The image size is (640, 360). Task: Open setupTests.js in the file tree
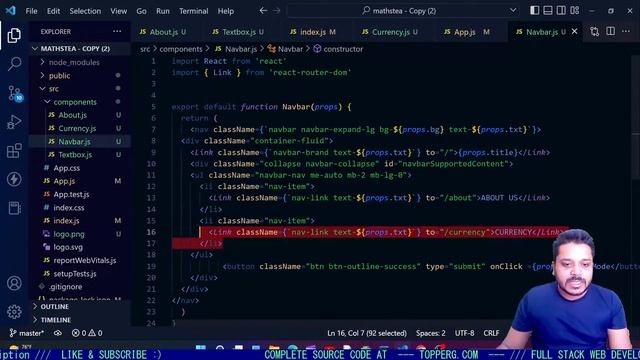75,273
